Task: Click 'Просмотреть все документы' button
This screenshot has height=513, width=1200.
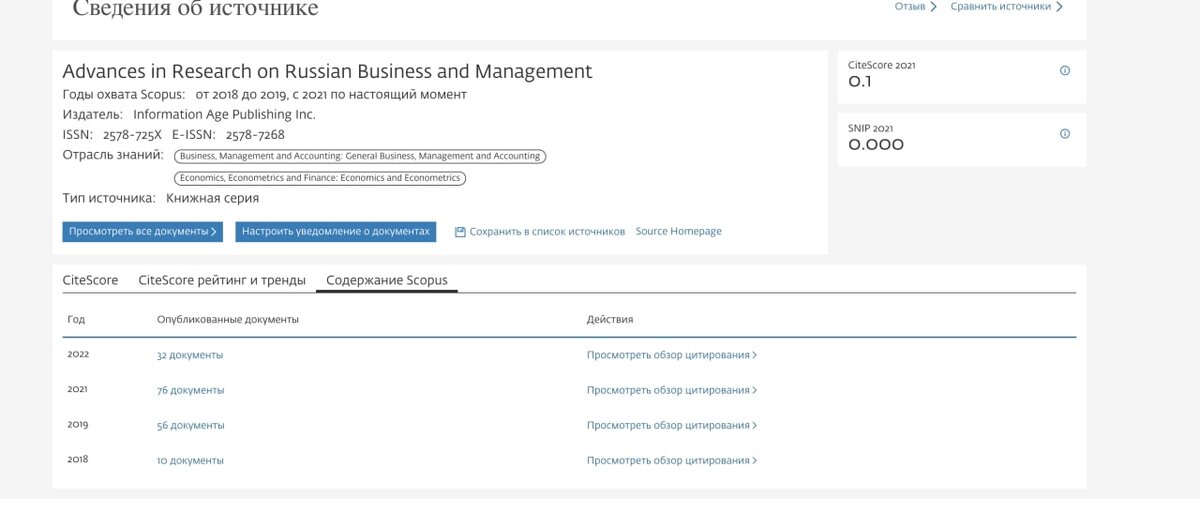Action: coord(143,231)
